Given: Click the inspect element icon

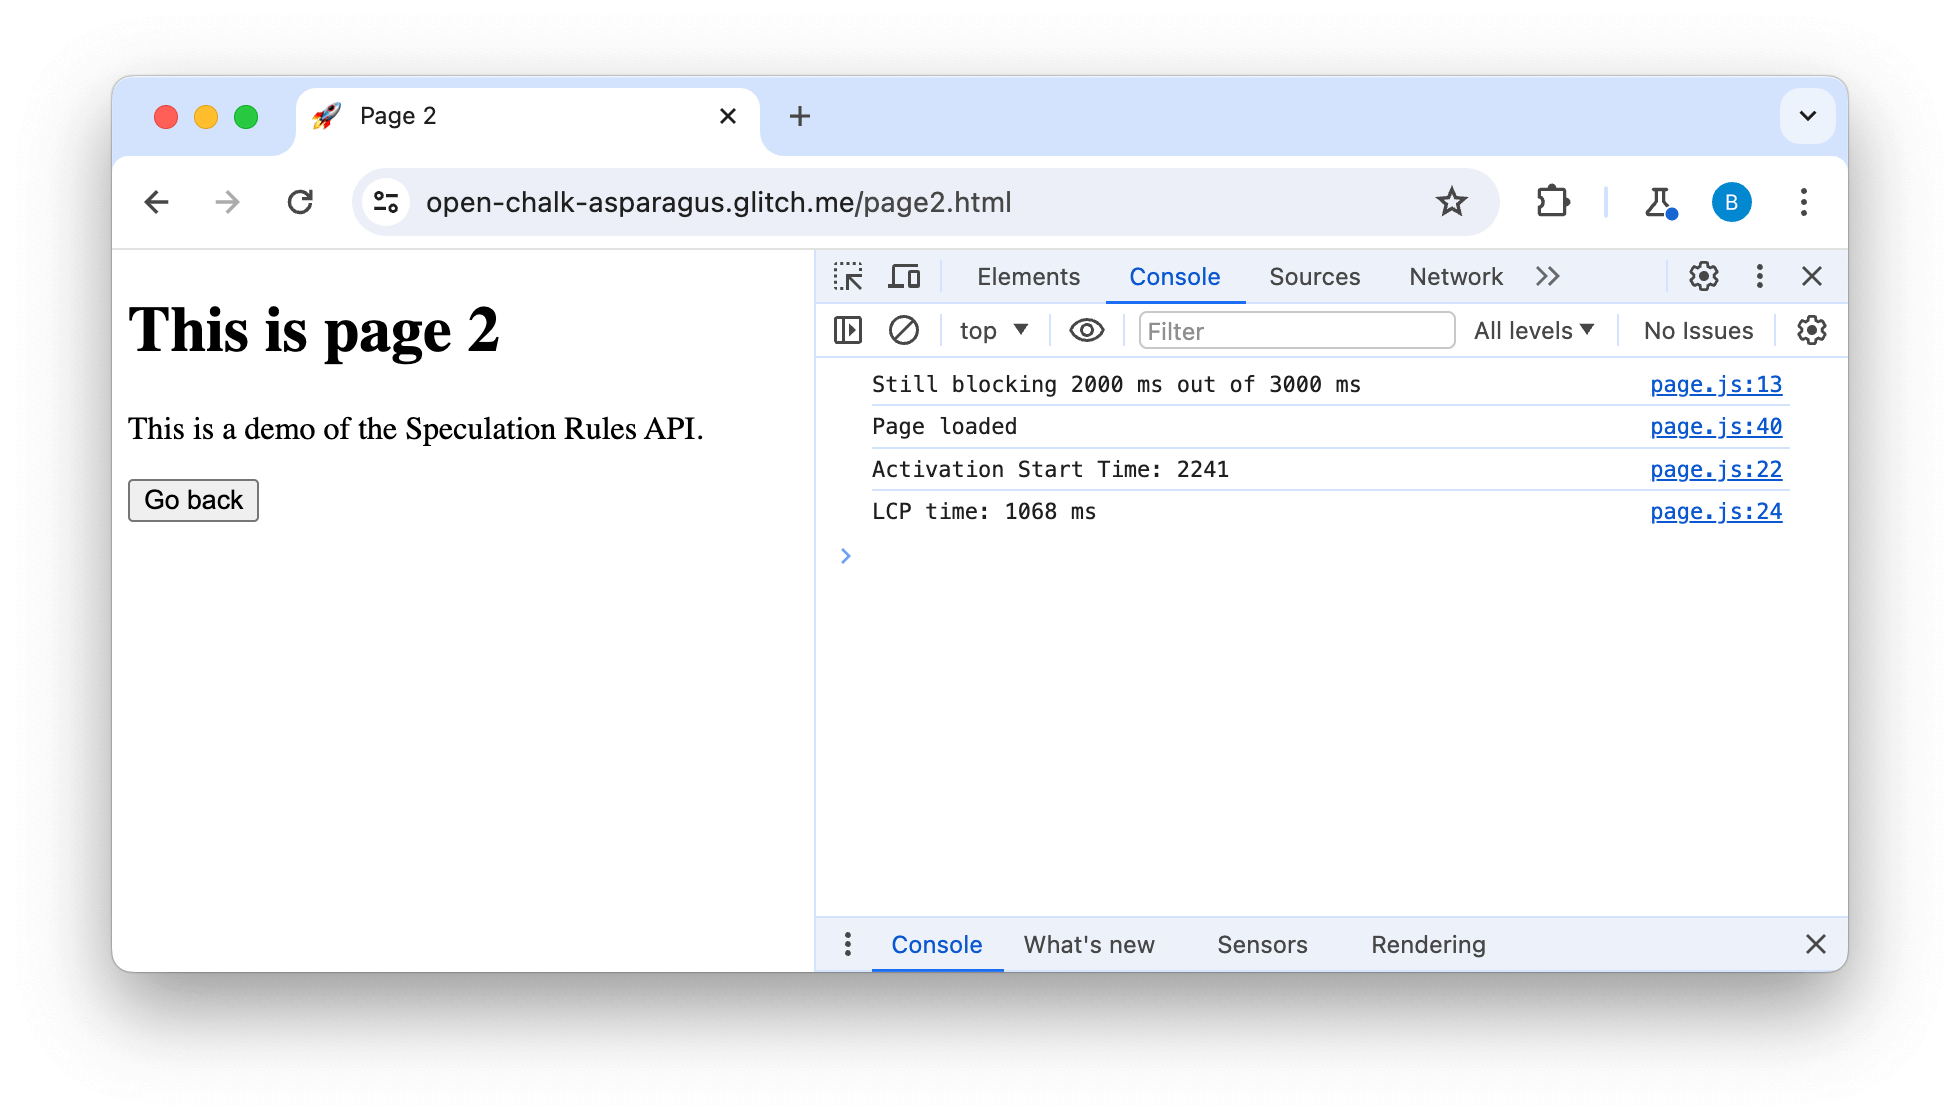Looking at the screenshot, I should click(849, 276).
